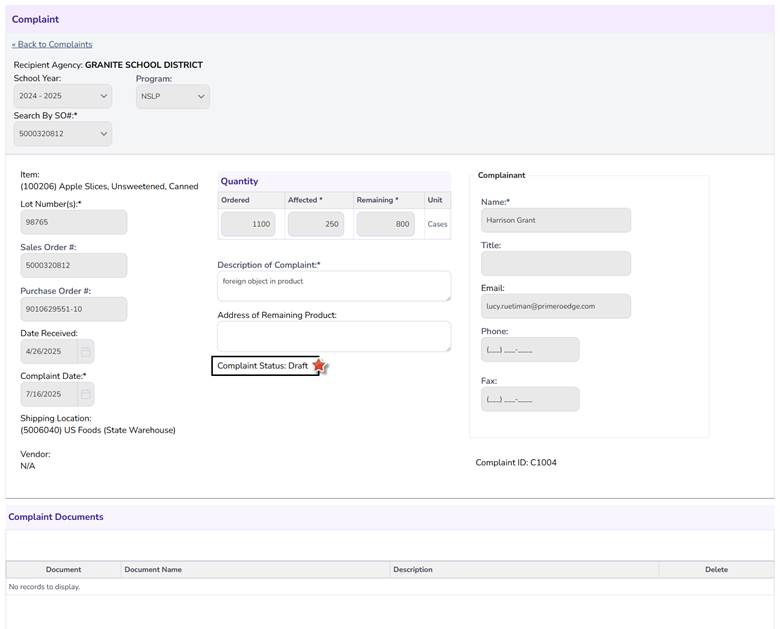The width and height of the screenshot is (780, 629).
Task: Expand the Search By SO# dropdown
Action: click(x=63, y=134)
